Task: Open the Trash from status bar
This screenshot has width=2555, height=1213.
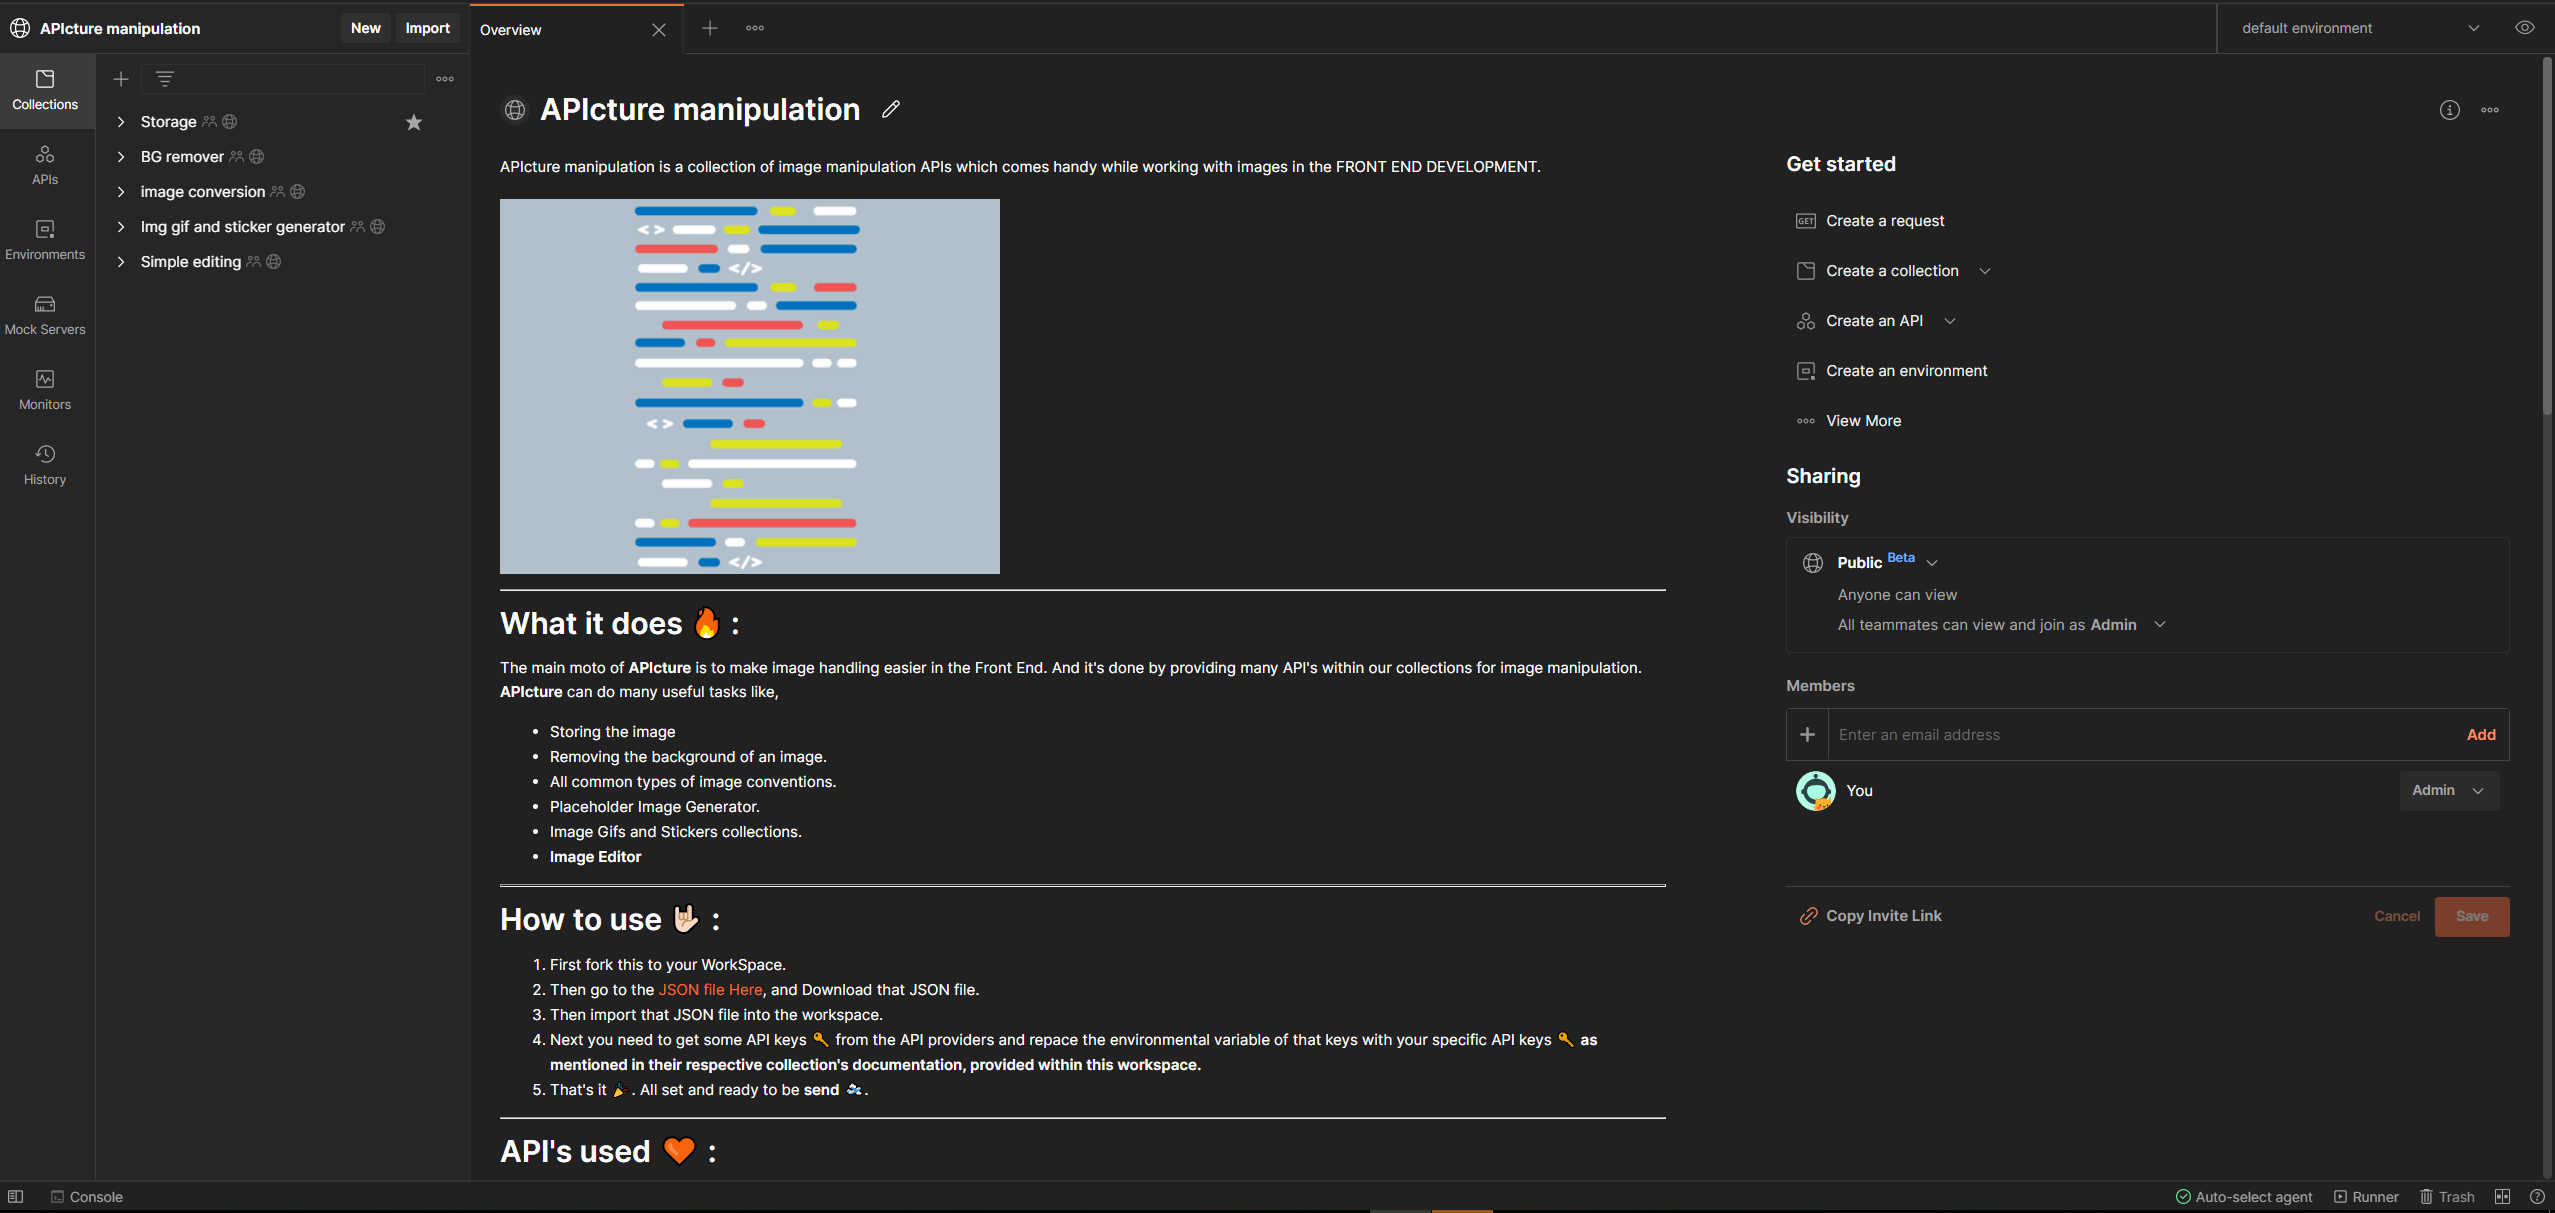Action: tap(2447, 1197)
